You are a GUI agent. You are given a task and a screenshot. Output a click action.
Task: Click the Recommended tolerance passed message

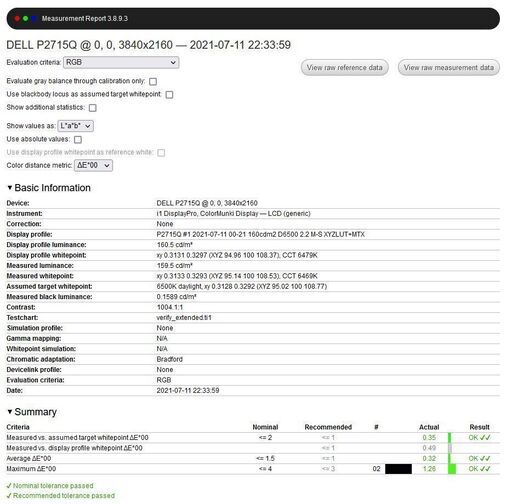pyautogui.click(x=61, y=496)
